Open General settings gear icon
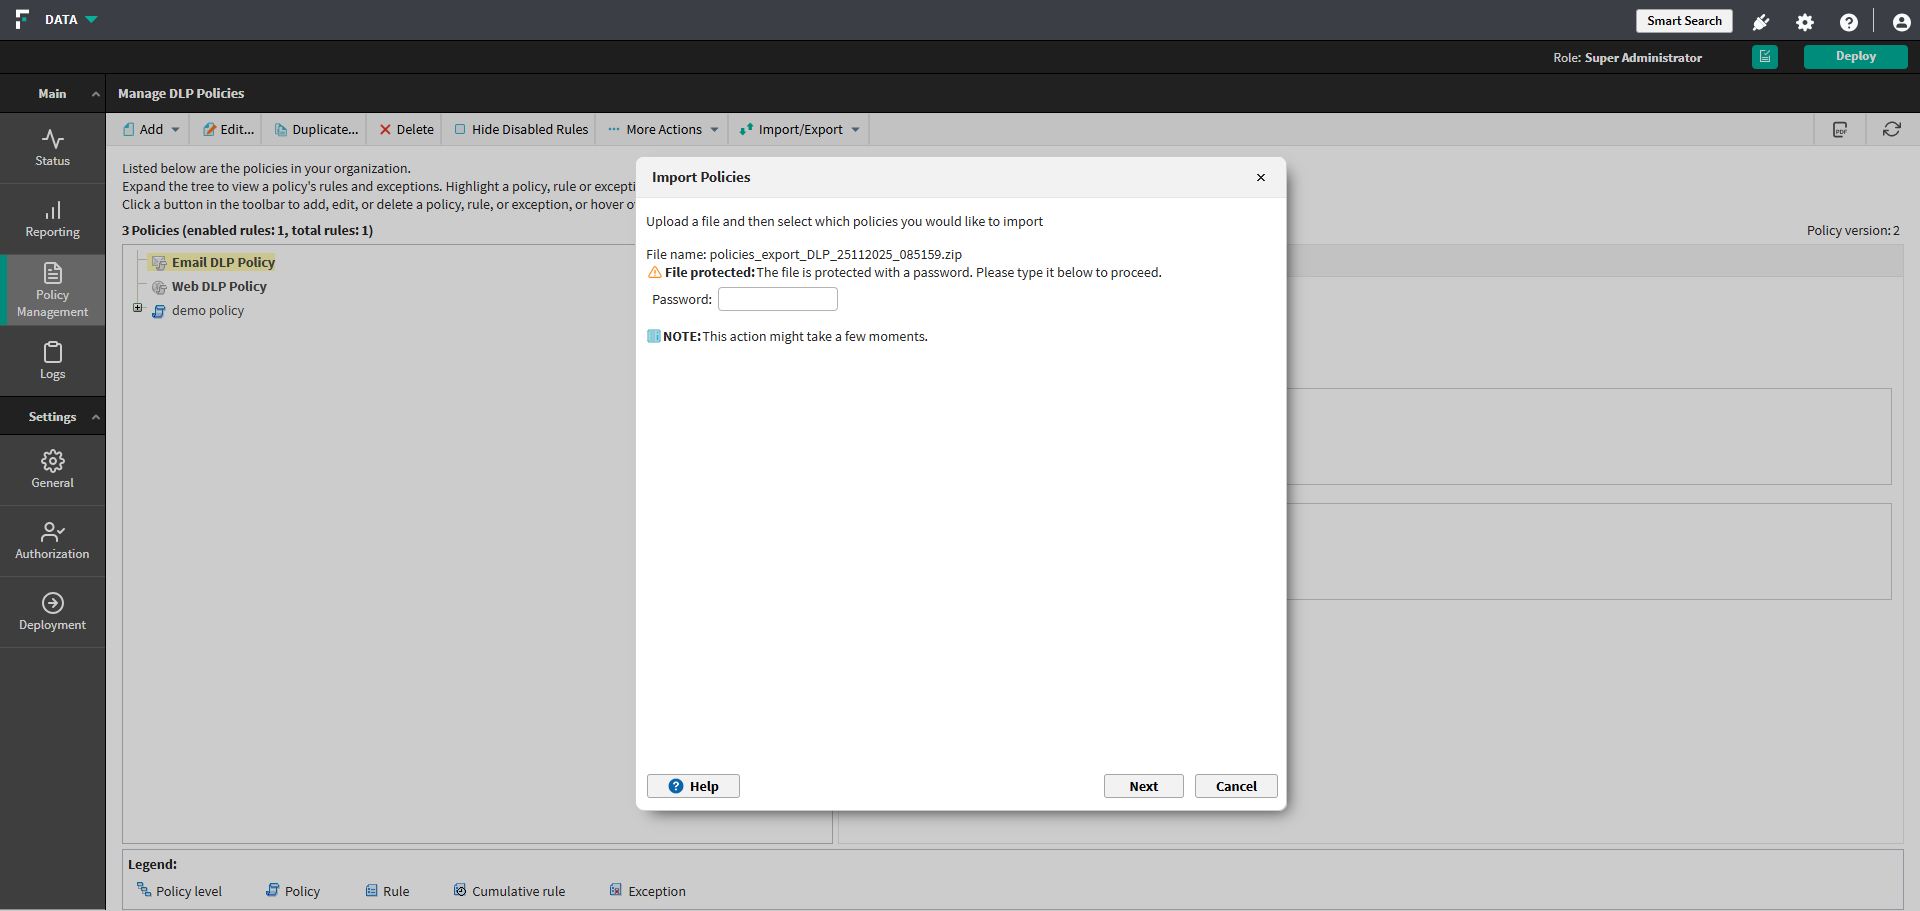This screenshot has height=911, width=1920. click(52, 461)
